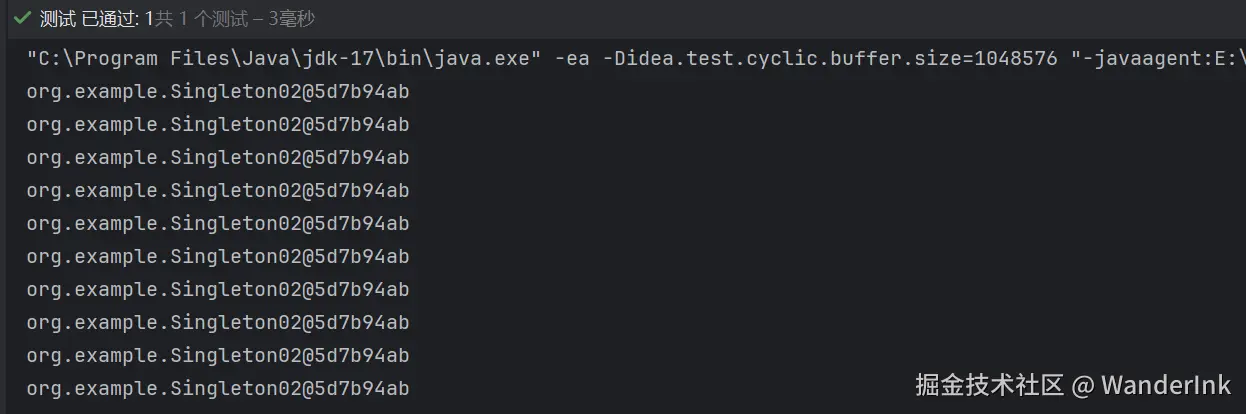This screenshot has width=1246, height=414.
Task: Select the fifth Singleton02 output line
Action: coord(218,224)
